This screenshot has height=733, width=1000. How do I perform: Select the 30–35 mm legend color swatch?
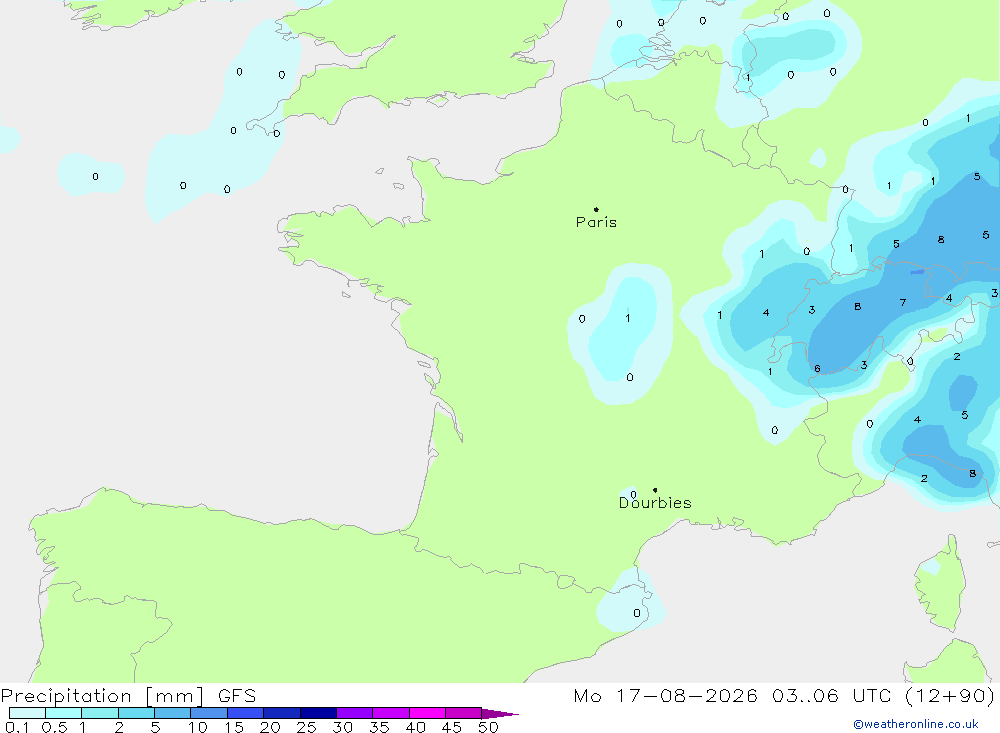[355, 713]
